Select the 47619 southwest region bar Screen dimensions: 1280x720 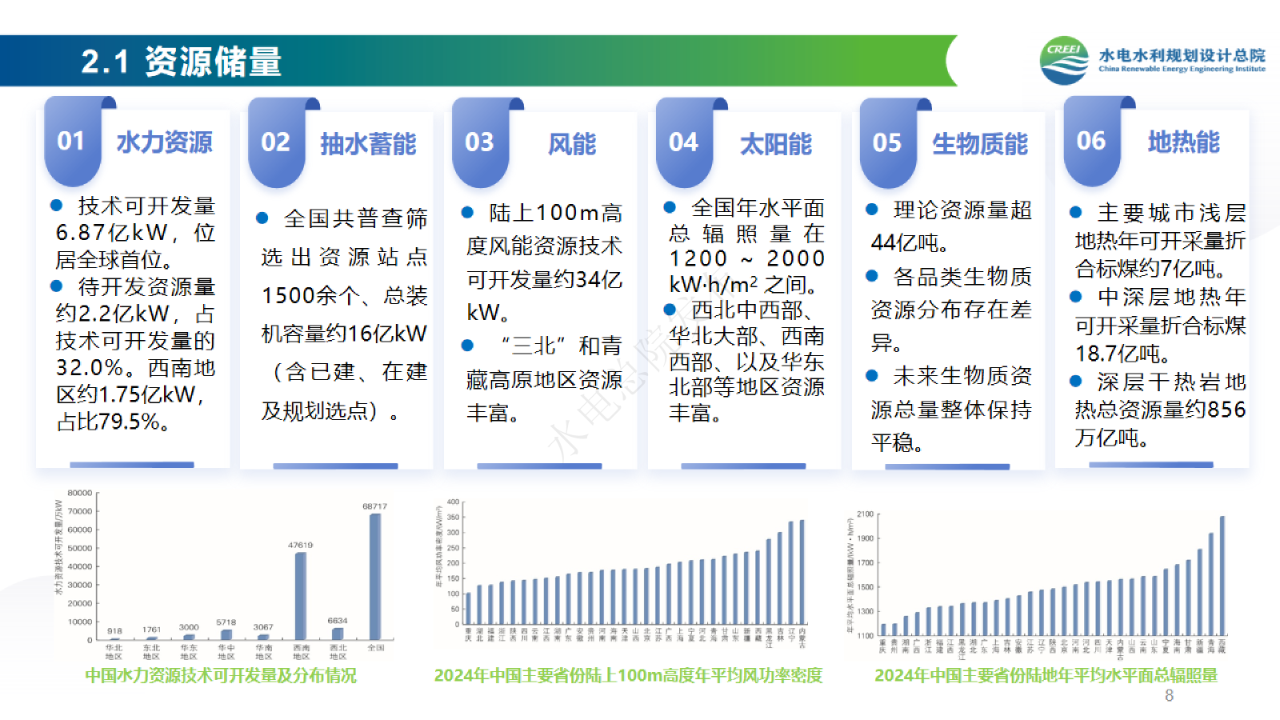[x=300, y=596]
